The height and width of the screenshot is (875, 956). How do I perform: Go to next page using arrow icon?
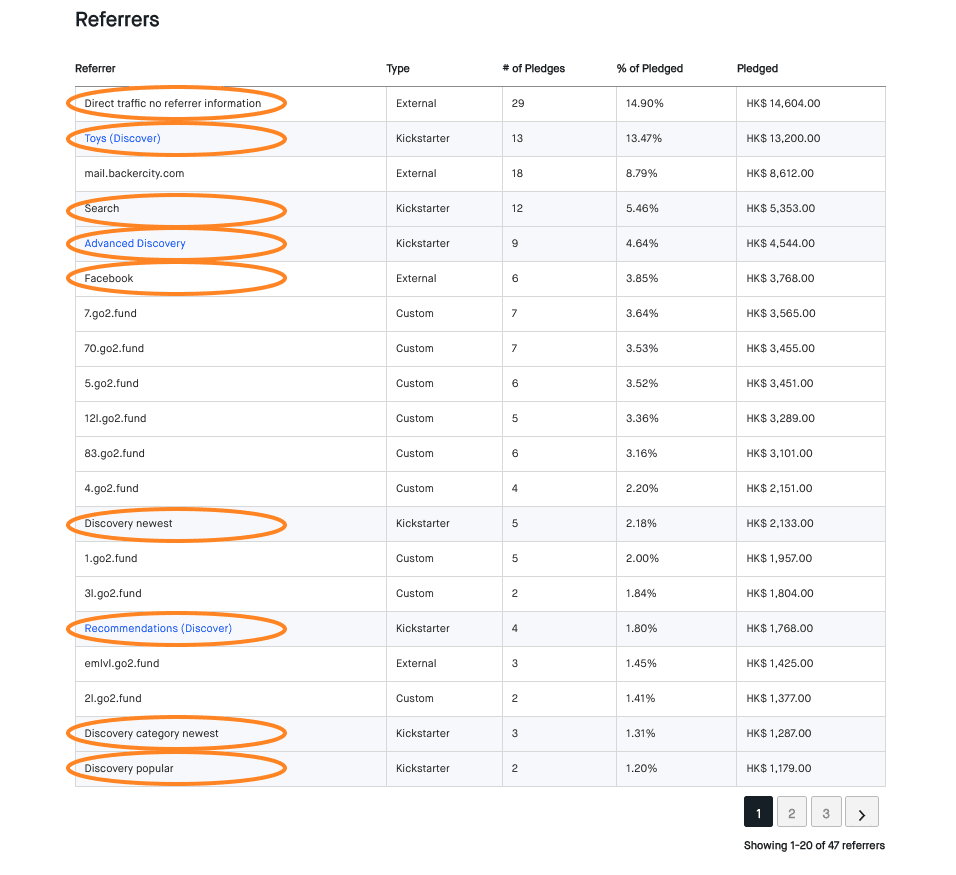click(861, 811)
